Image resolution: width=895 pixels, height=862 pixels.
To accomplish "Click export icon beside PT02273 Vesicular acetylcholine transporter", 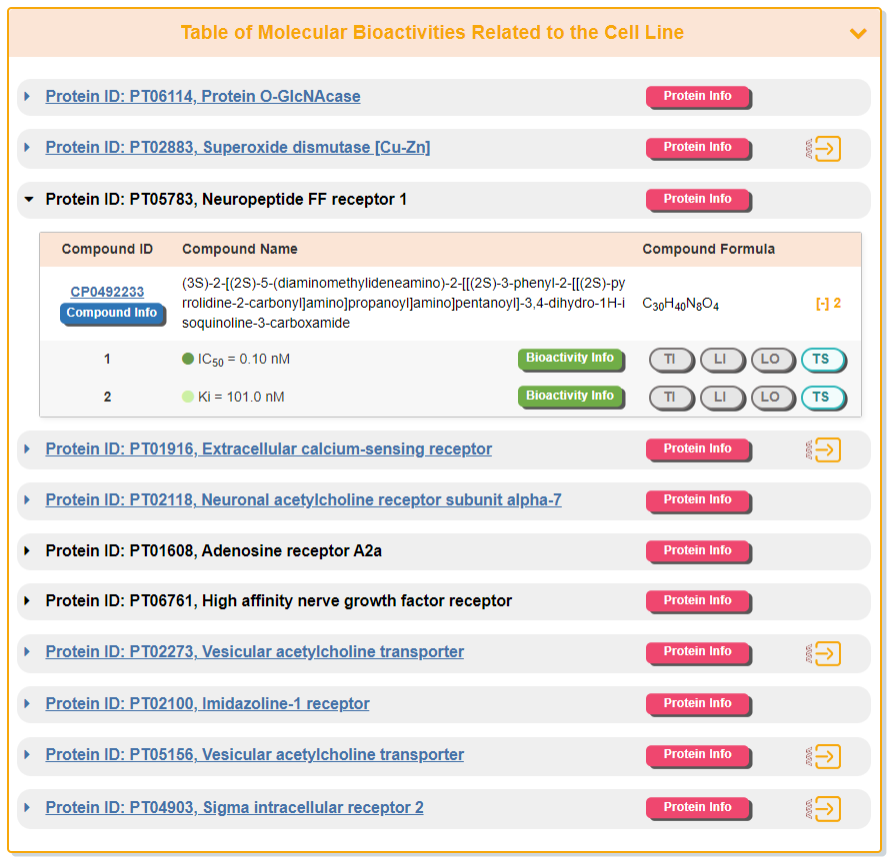I will (x=823, y=653).
